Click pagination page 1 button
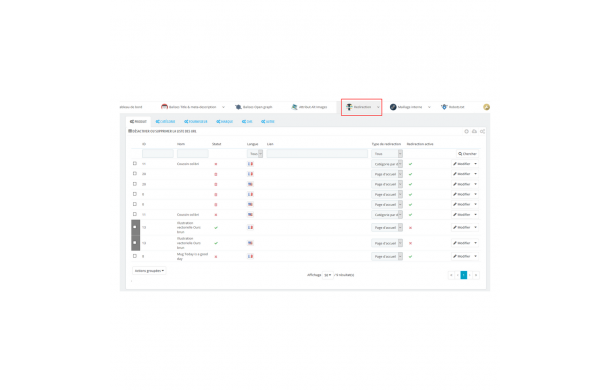 tap(464, 275)
